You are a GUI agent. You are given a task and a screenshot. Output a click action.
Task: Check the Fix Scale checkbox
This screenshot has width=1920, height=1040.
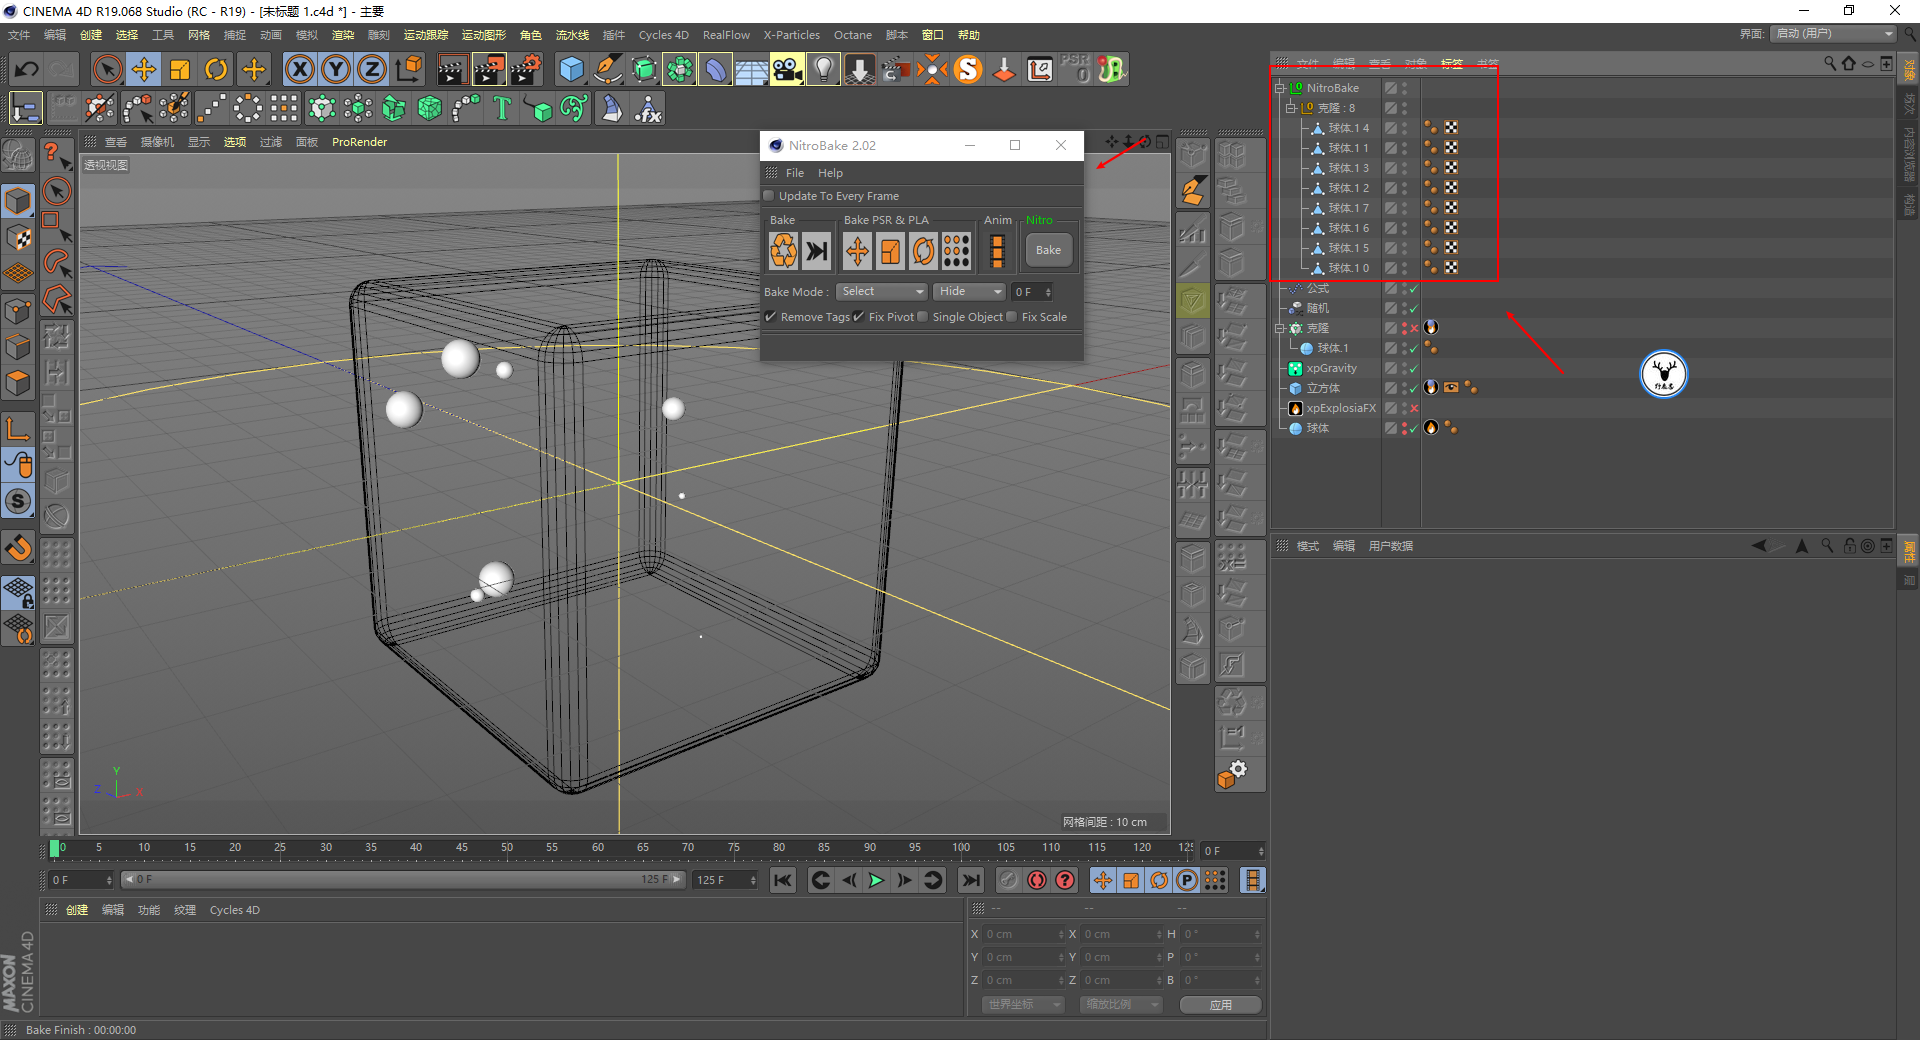pyautogui.click(x=1012, y=317)
